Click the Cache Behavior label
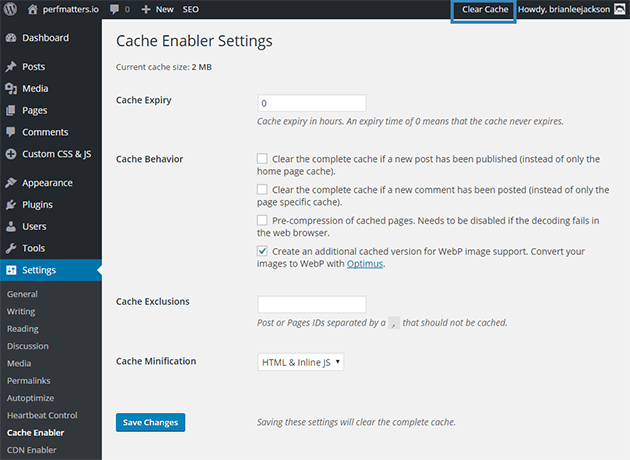630x460 pixels. [x=149, y=159]
